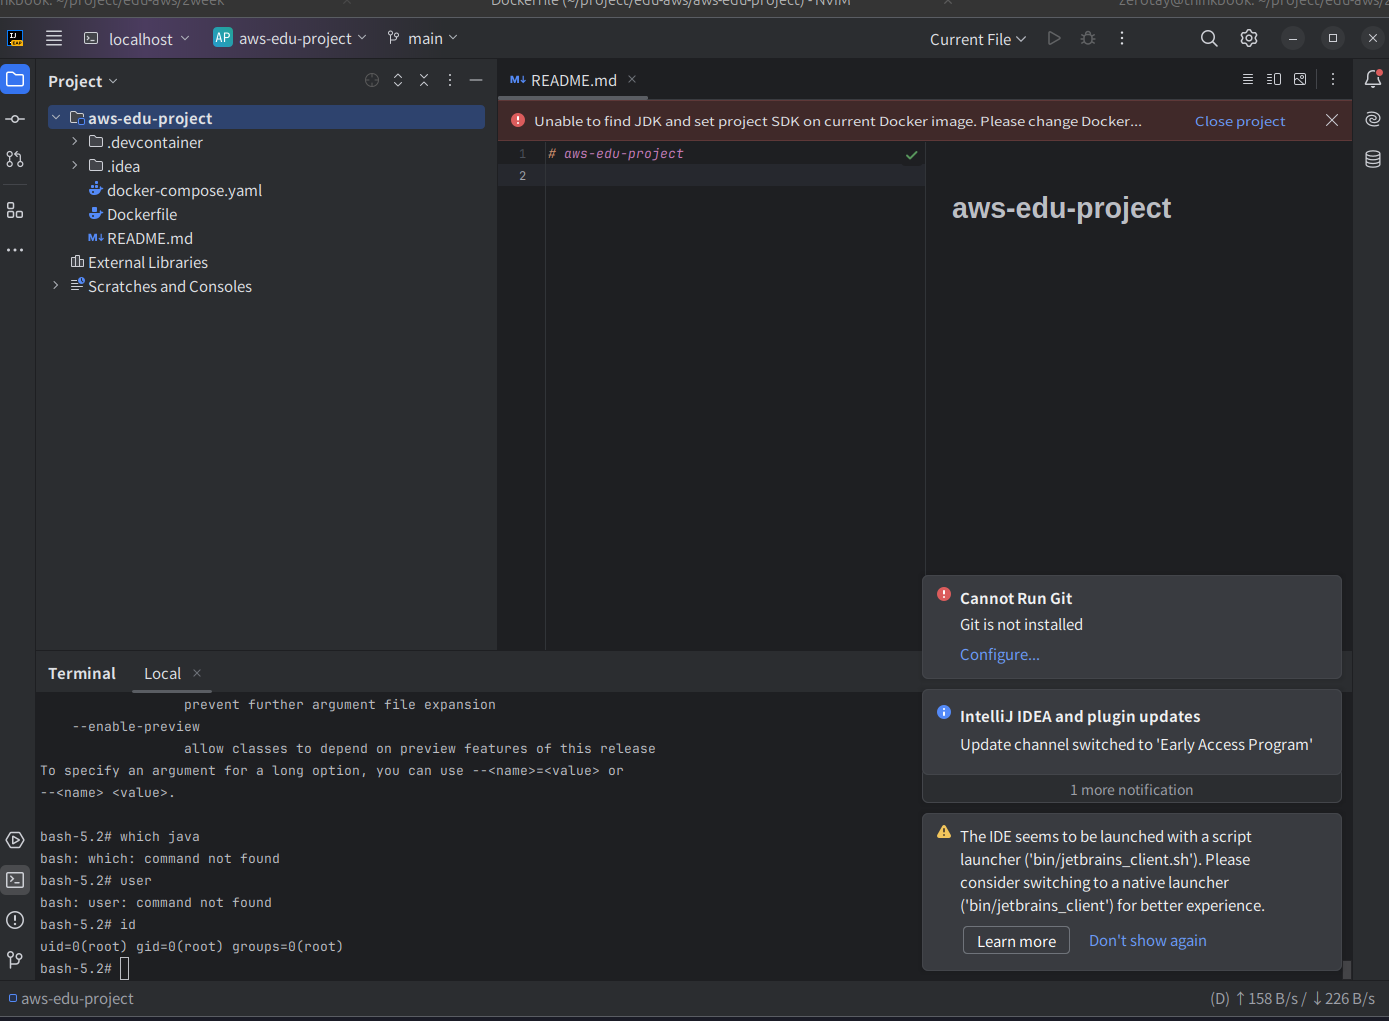Open the Services tool window icon
The width and height of the screenshot is (1389, 1021).
15,840
